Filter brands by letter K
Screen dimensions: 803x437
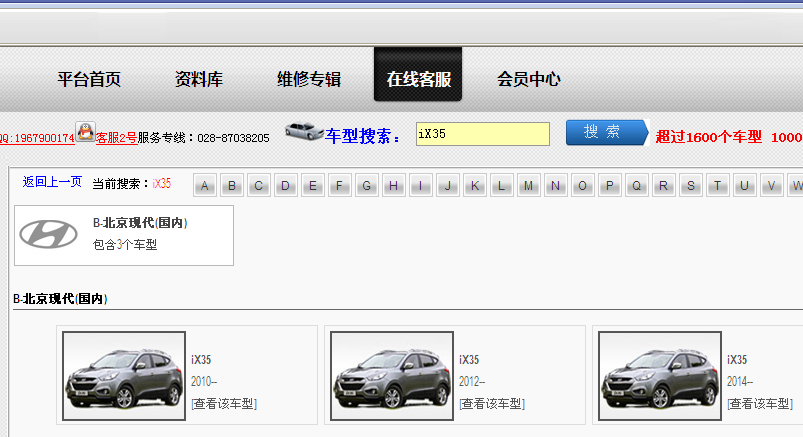475,185
